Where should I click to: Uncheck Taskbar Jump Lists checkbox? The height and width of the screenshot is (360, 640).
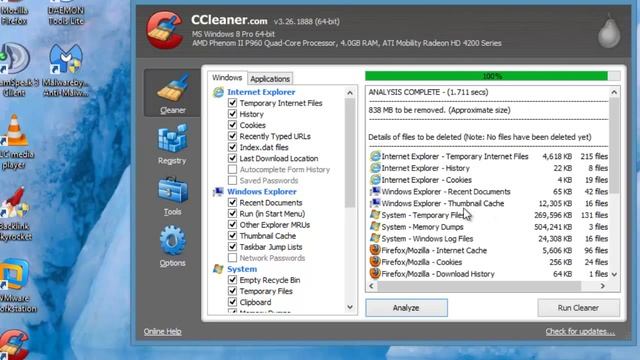pos(232,247)
